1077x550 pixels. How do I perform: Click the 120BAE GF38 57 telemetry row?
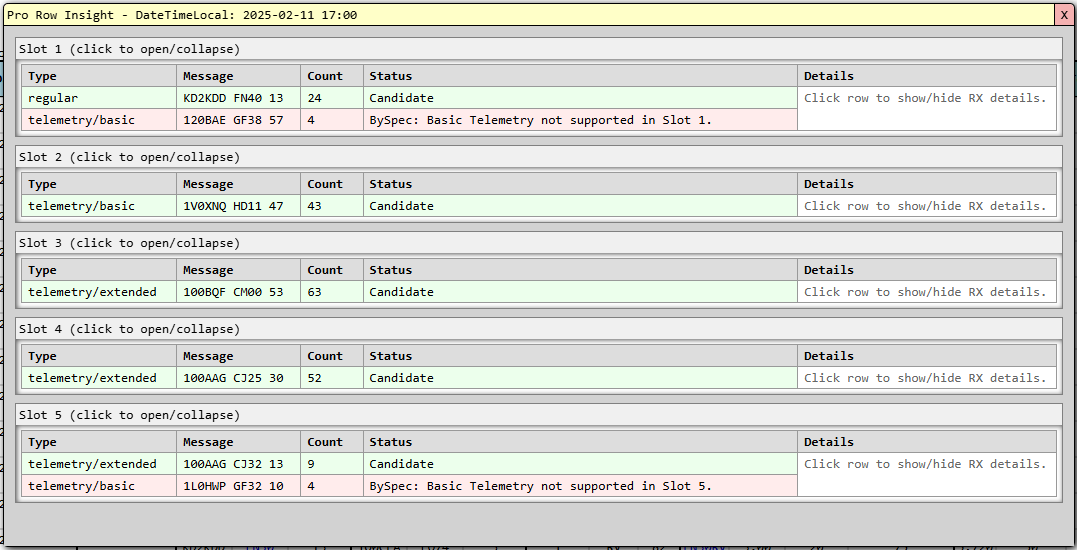233,120
